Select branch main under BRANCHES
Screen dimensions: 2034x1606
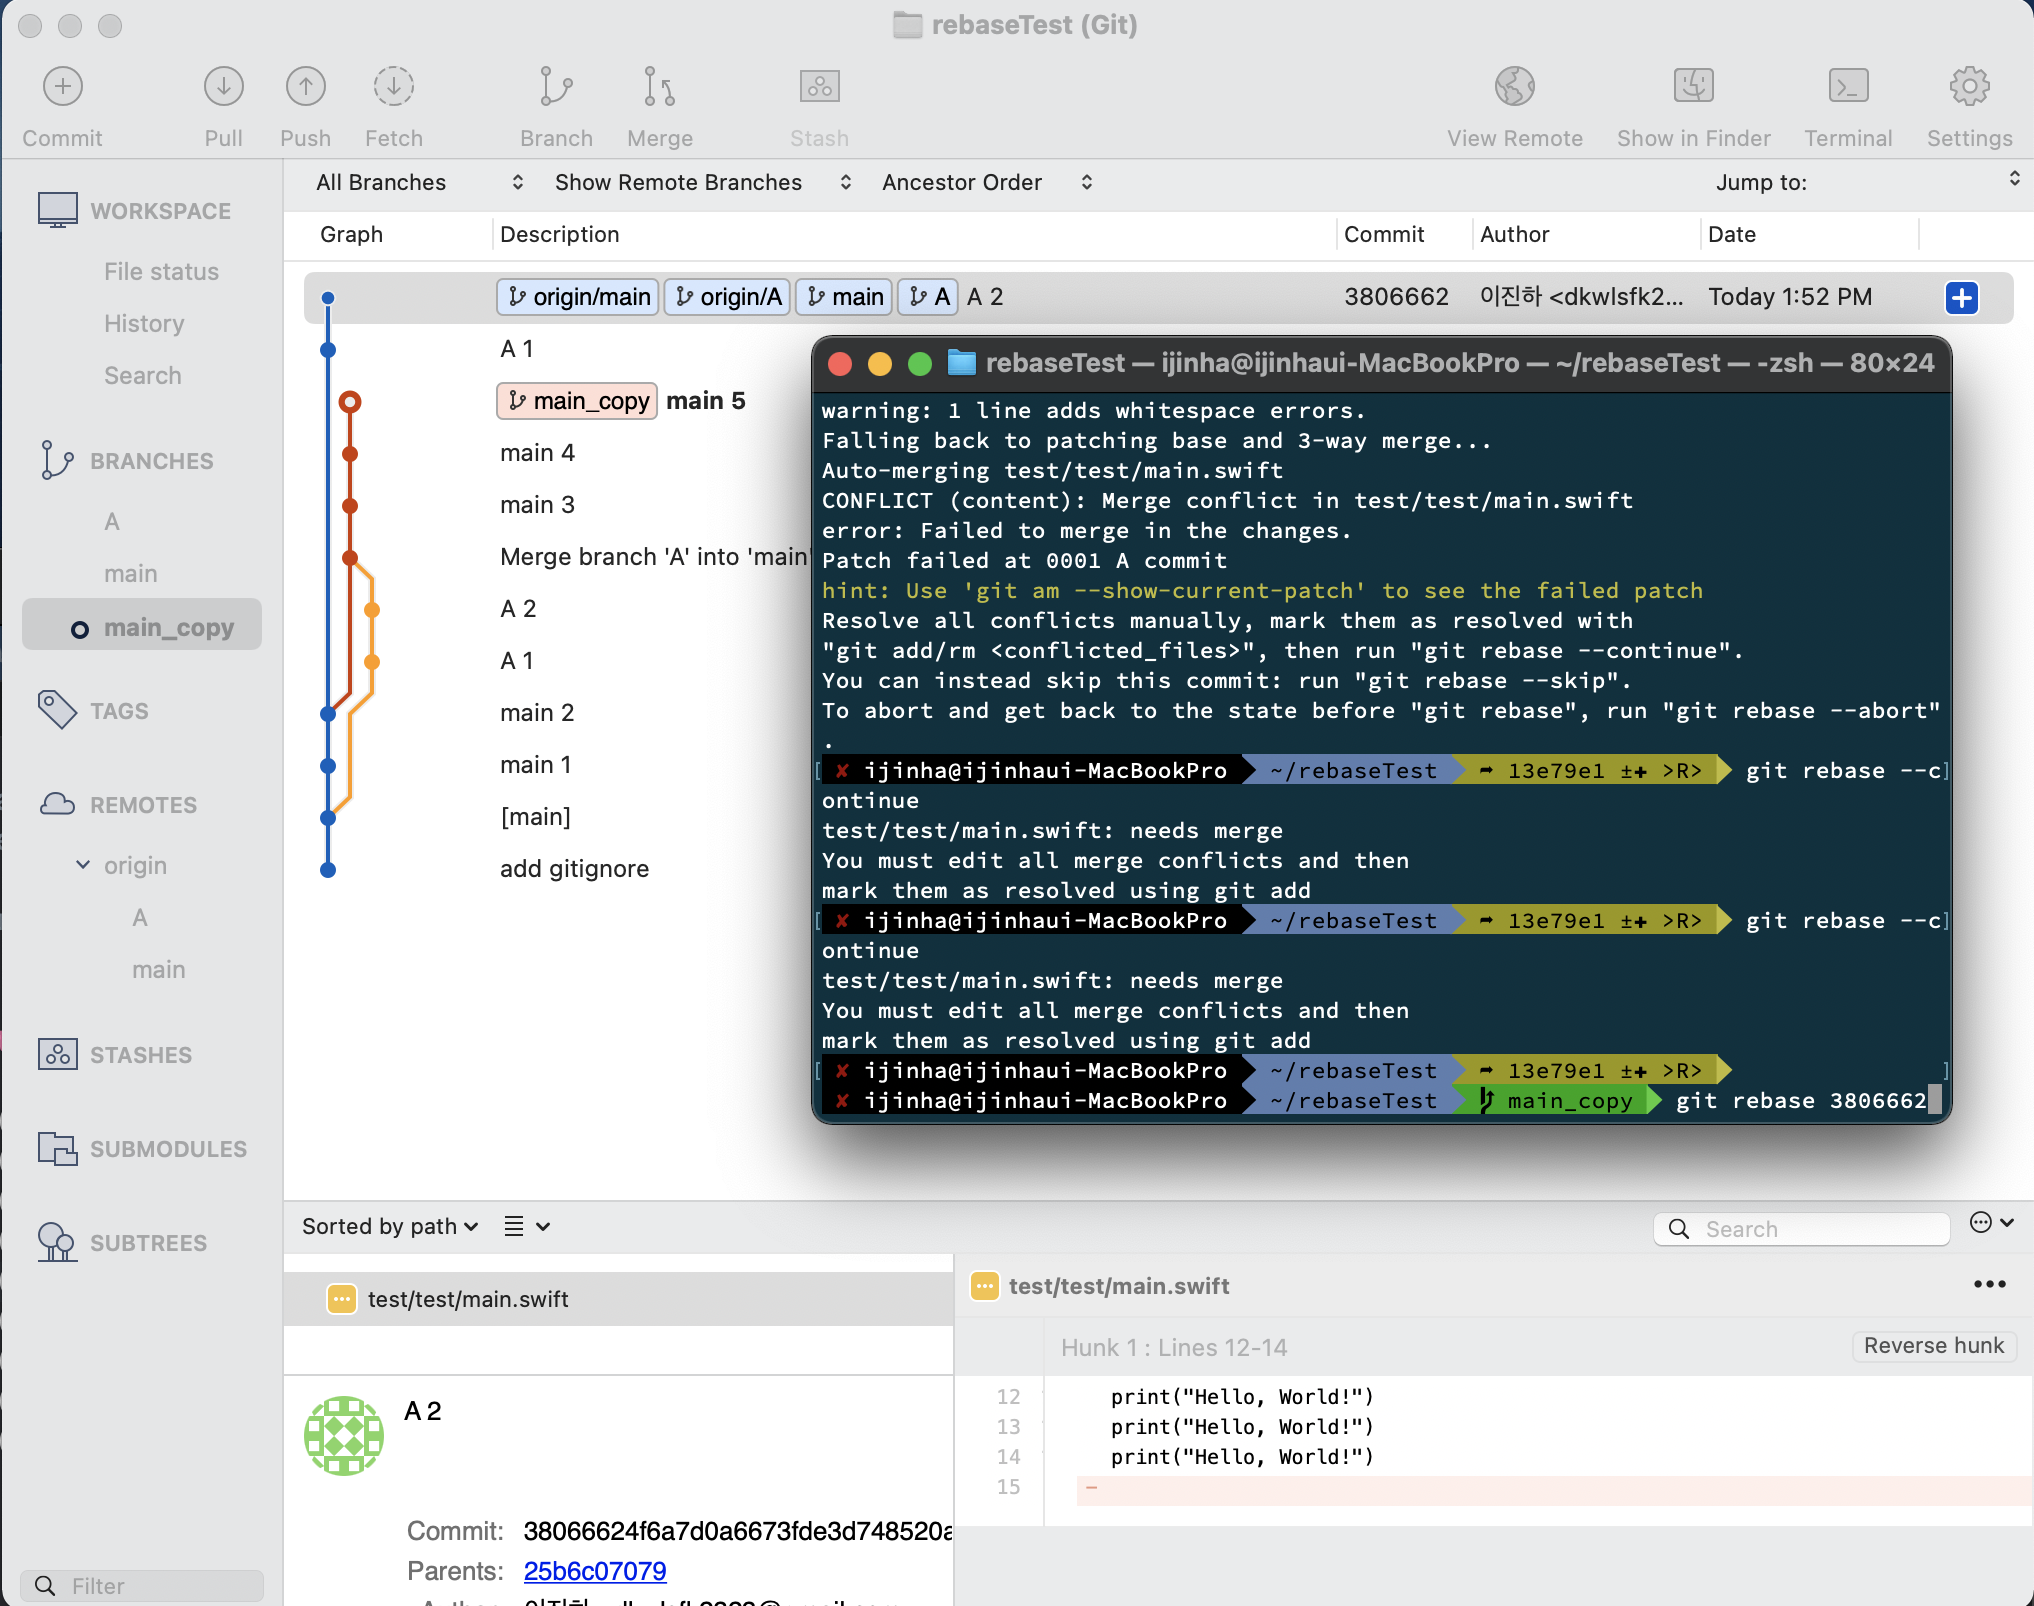131,573
